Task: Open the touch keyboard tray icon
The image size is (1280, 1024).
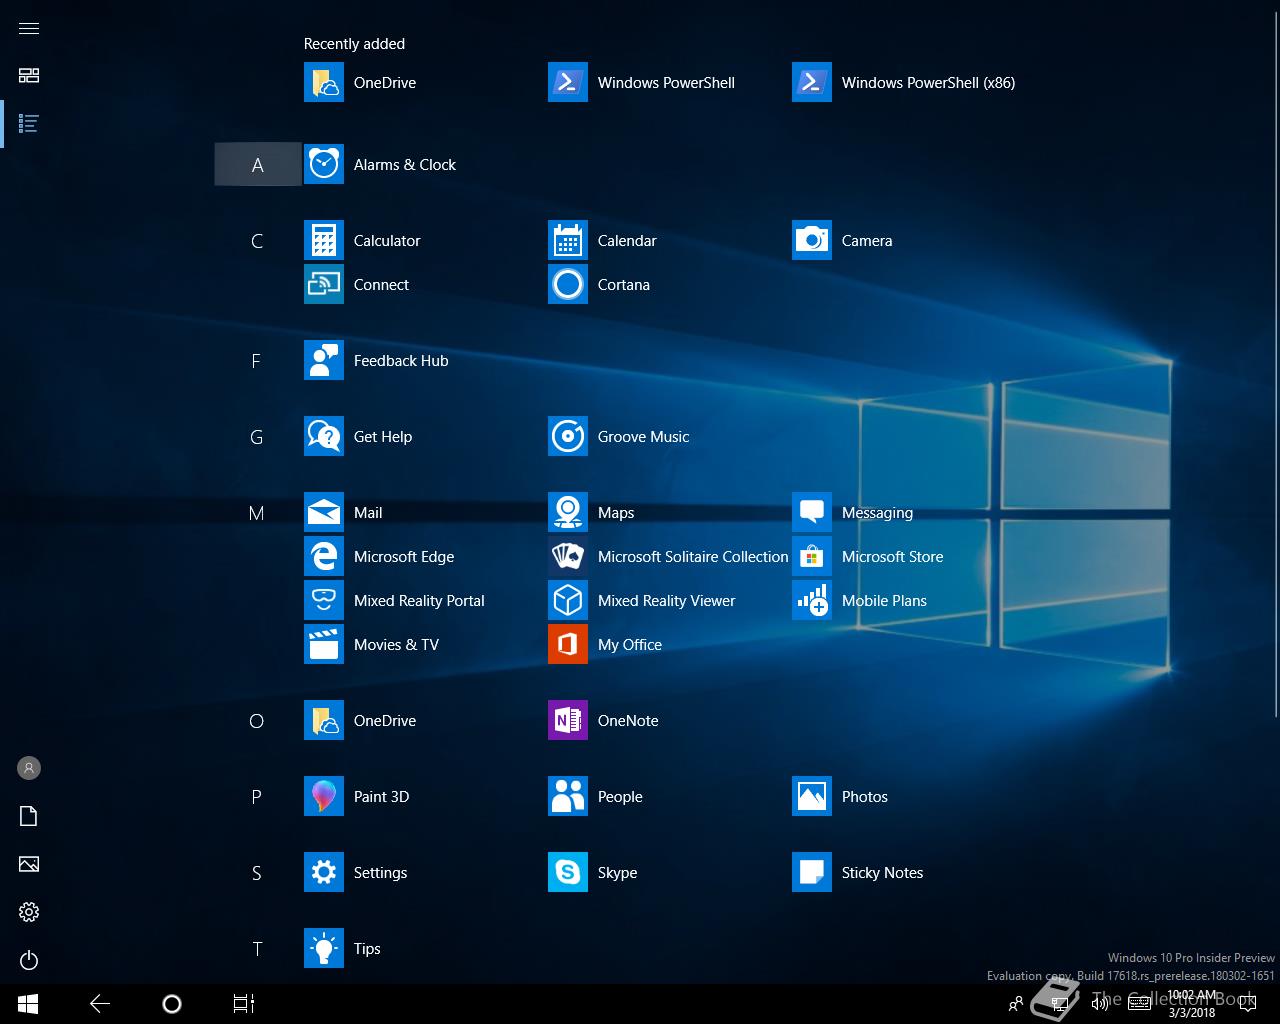Action: [1139, 1004]
